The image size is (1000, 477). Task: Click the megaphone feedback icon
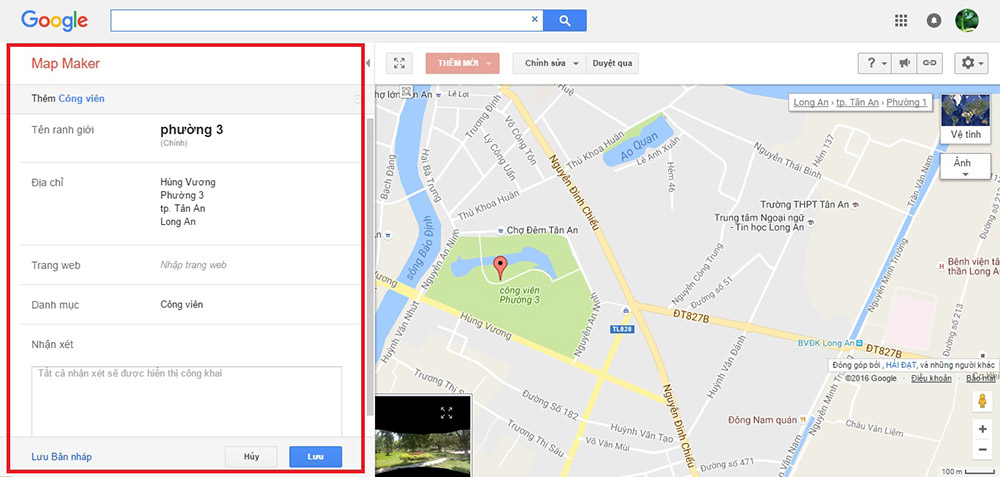pyautogui.click(x=904, y=63)
